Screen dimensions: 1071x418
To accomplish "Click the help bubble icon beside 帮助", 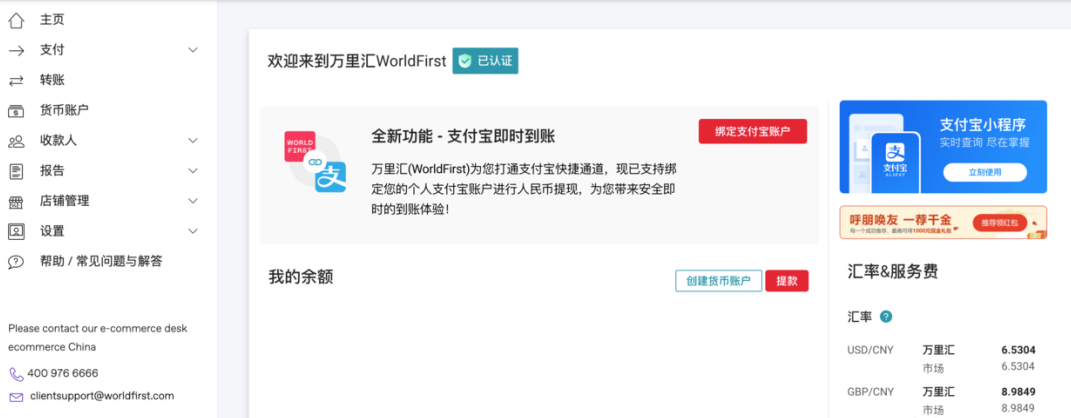I will tap(16, 262).
